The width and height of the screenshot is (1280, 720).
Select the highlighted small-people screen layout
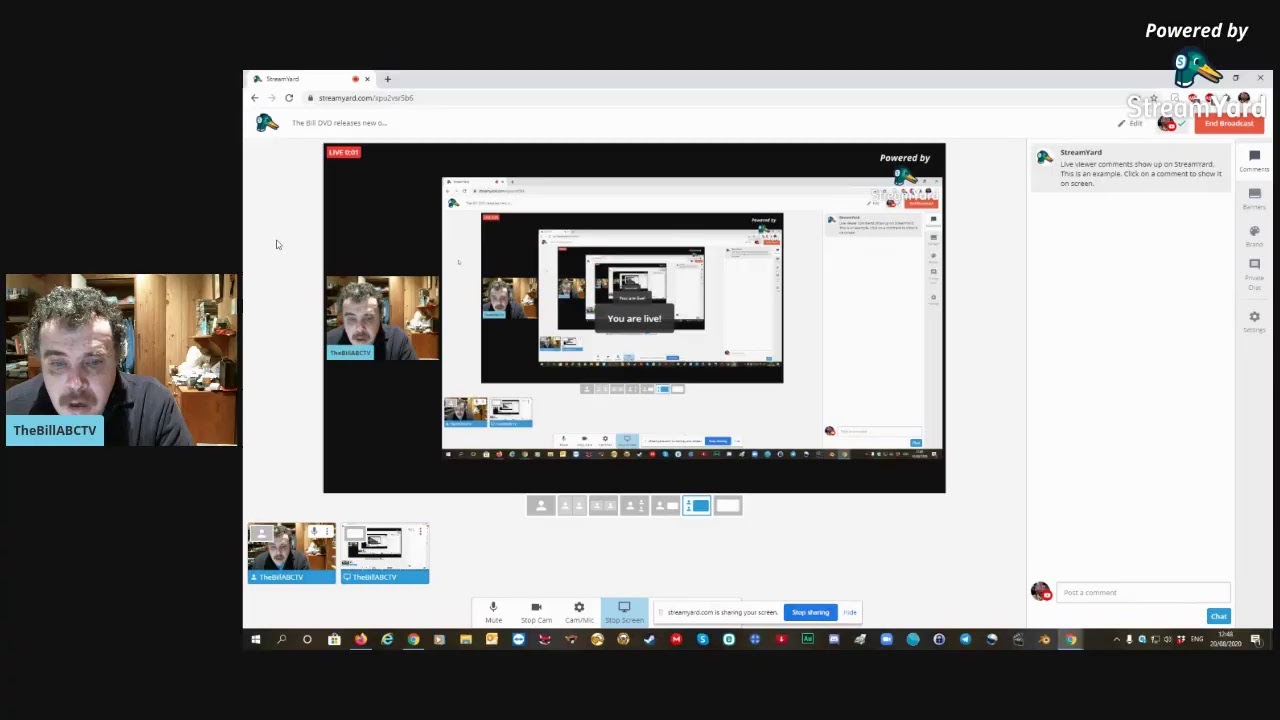[697, 506]
